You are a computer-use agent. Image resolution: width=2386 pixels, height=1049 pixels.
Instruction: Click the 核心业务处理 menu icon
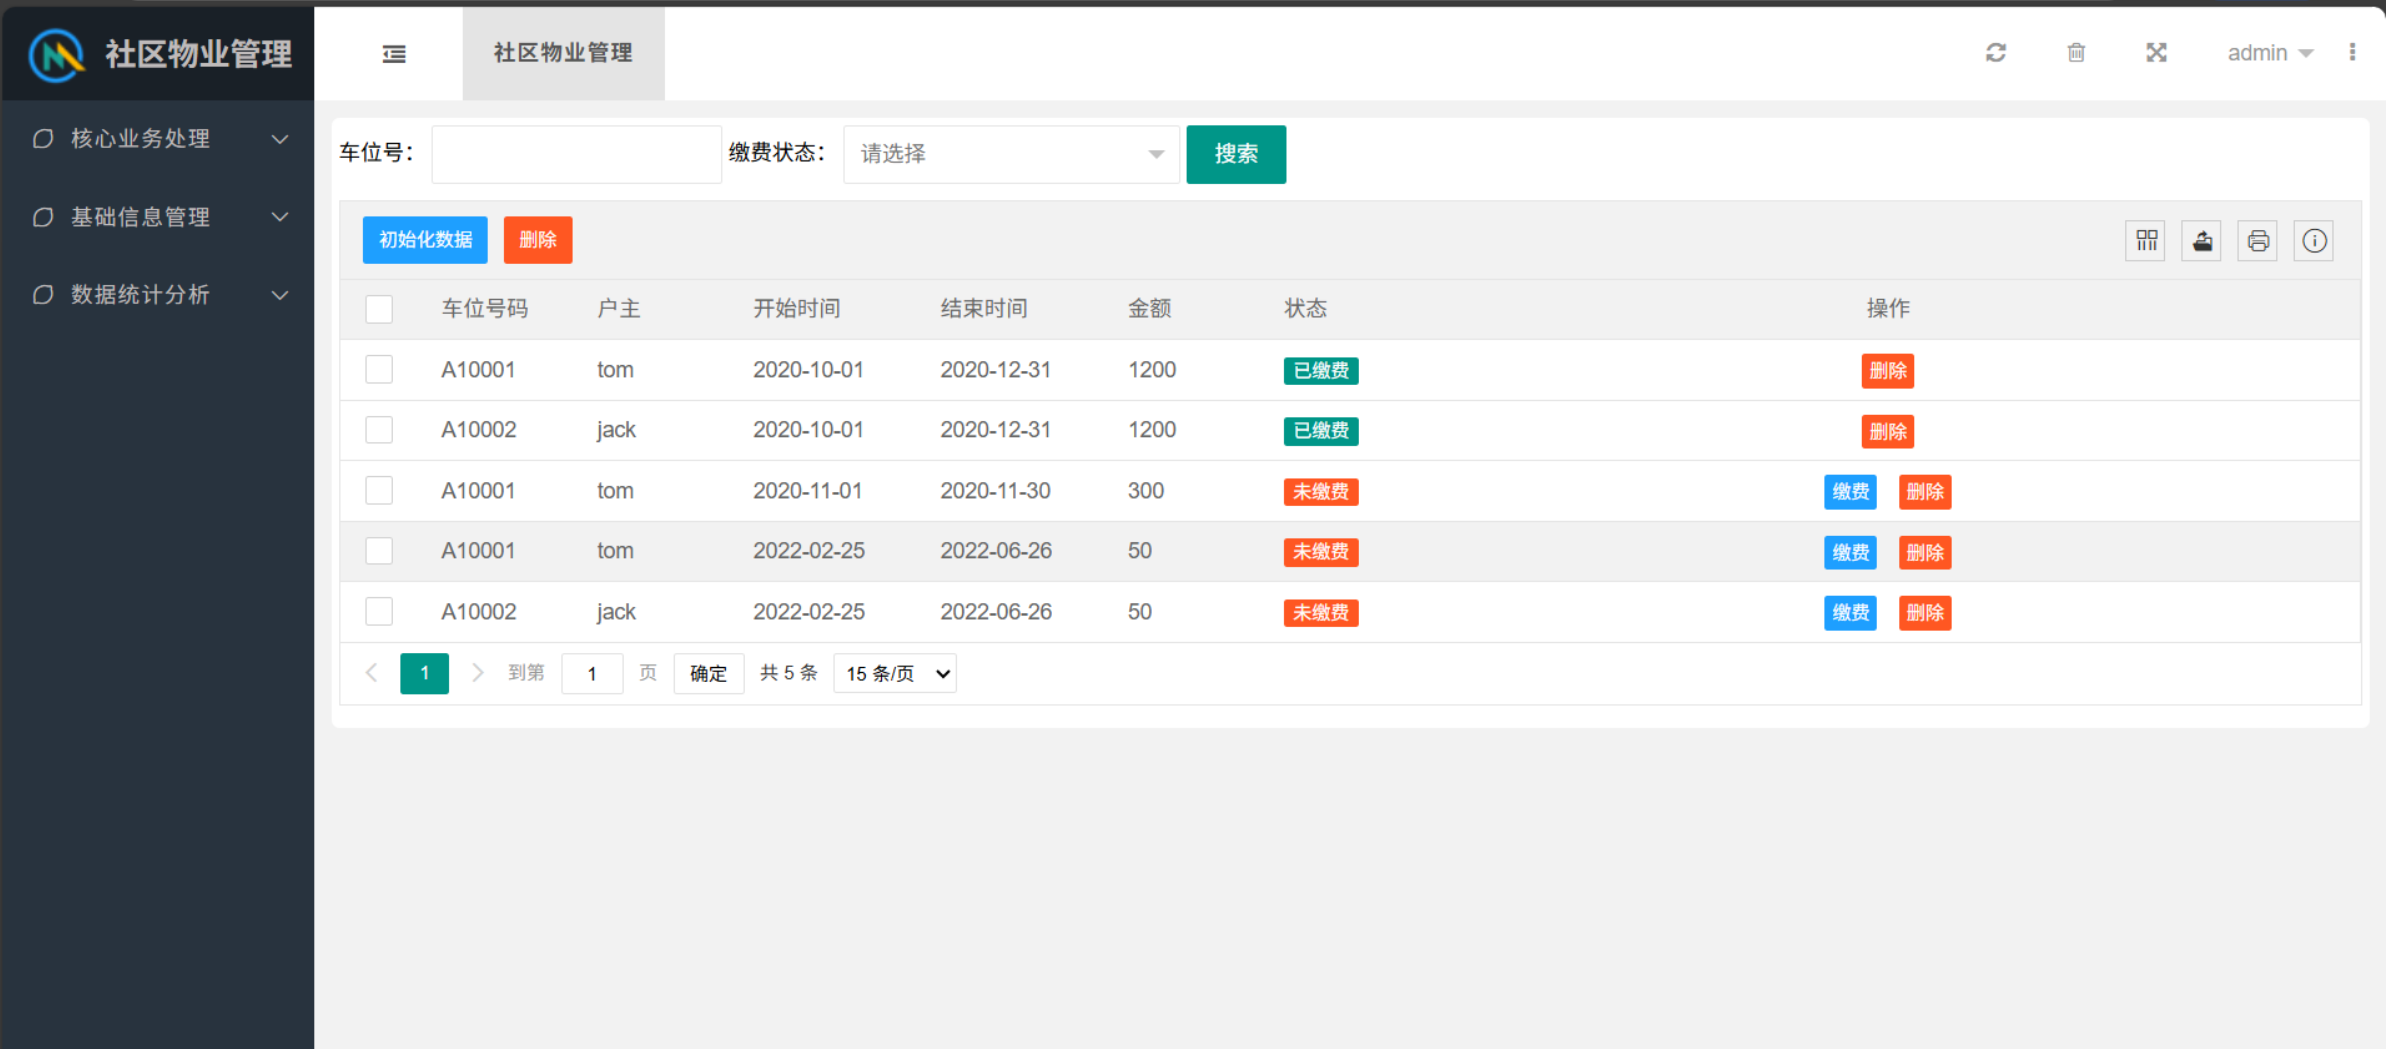click(x=43, y=138)
